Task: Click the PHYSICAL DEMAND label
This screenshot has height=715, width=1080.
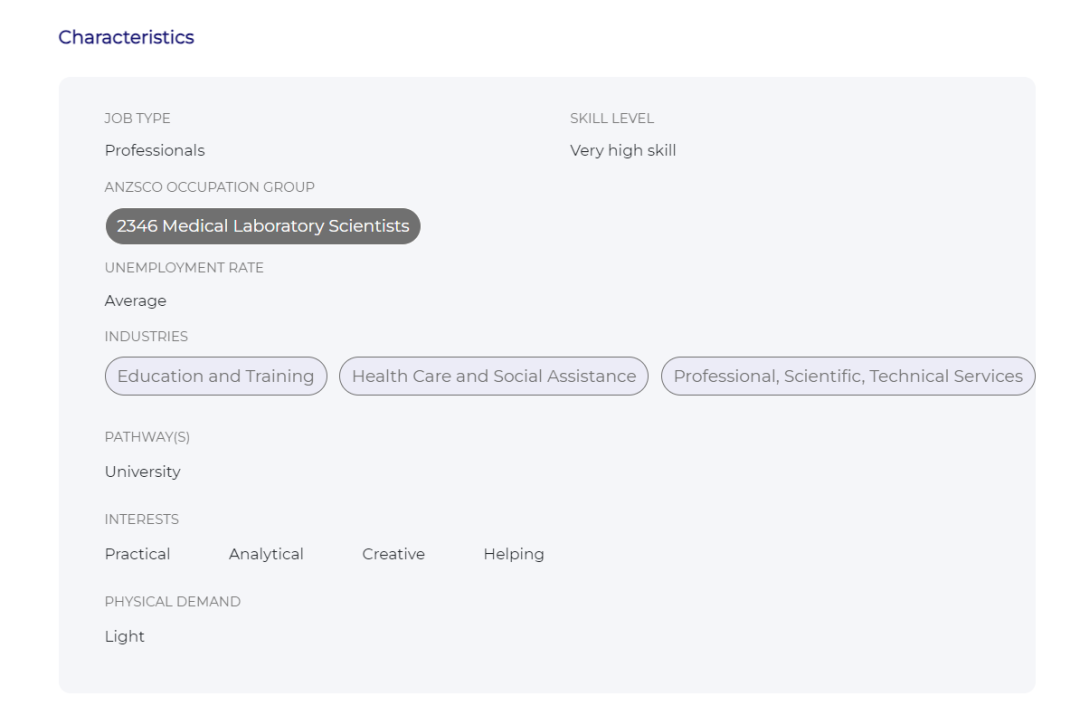Action: point(173,602)
